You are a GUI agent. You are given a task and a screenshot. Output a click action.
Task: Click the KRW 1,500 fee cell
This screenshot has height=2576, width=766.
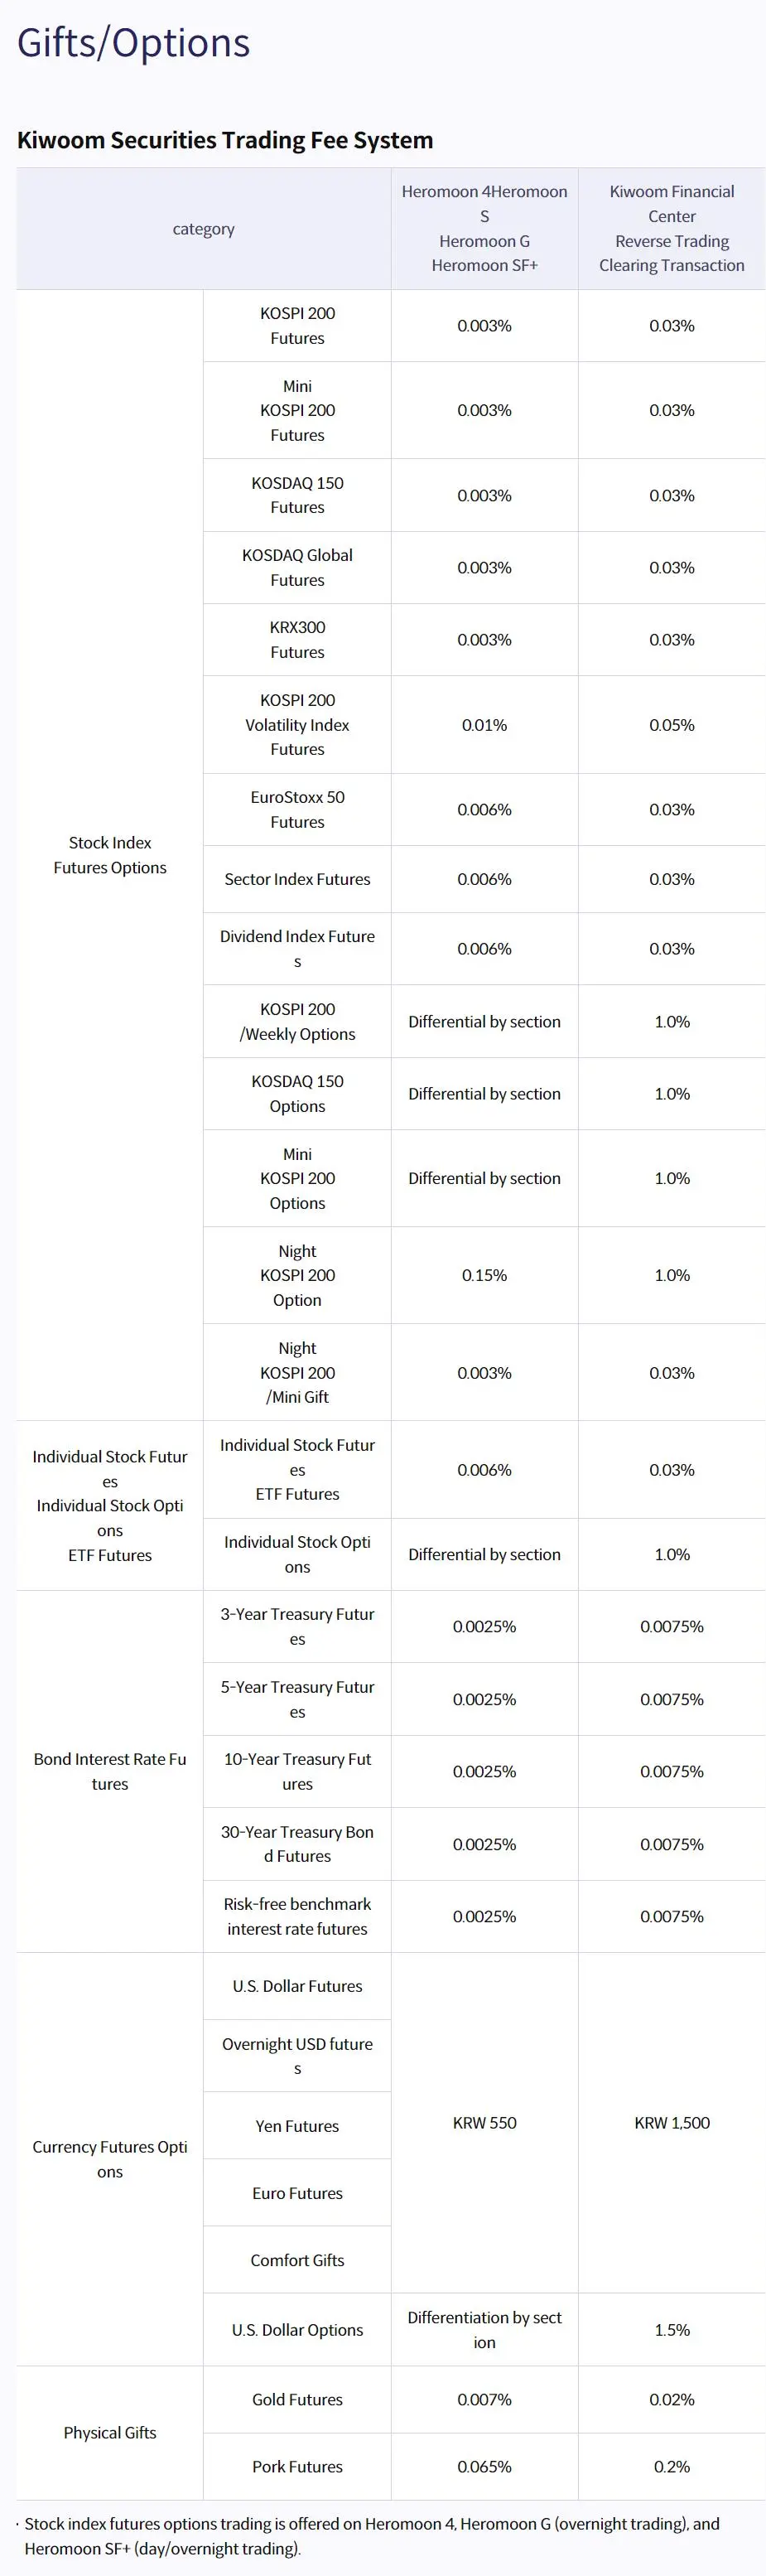672,2122
